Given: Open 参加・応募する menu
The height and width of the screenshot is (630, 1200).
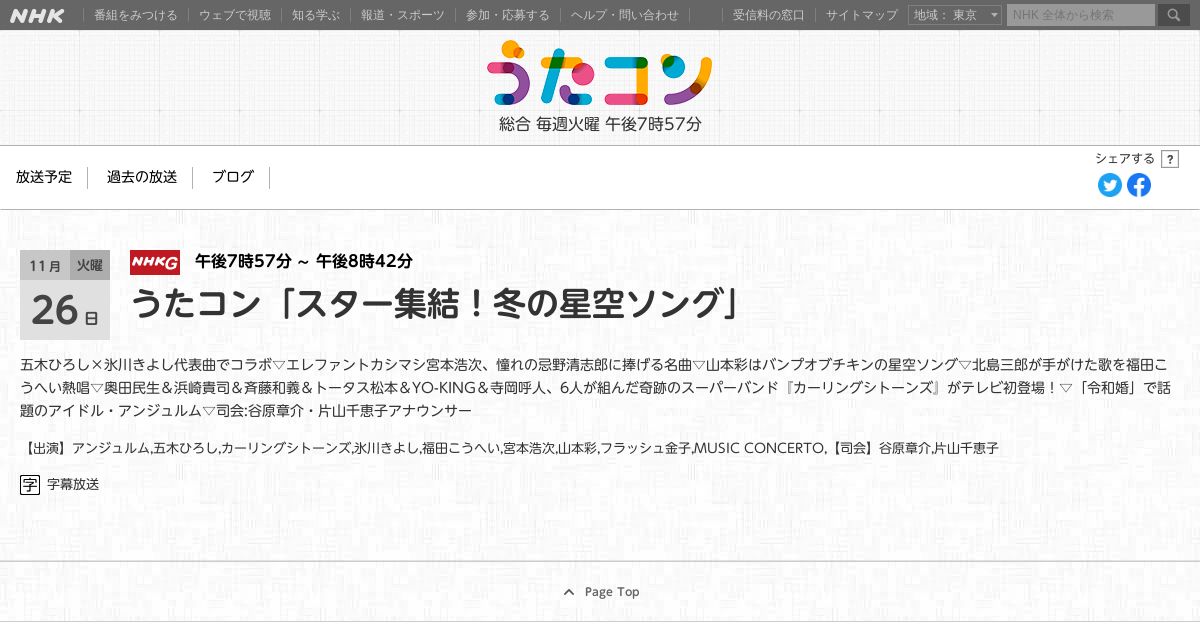Looking at the screenshot, I should click(508, 15).
